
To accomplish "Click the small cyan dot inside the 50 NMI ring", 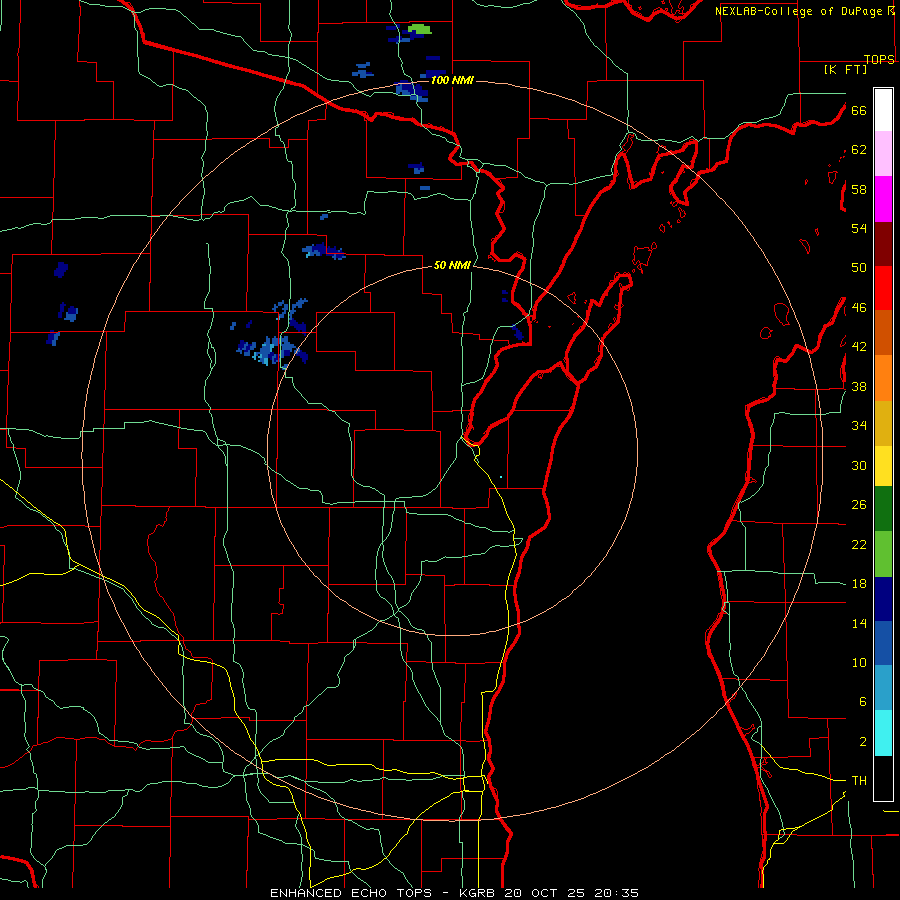I will tap(501, 477).
